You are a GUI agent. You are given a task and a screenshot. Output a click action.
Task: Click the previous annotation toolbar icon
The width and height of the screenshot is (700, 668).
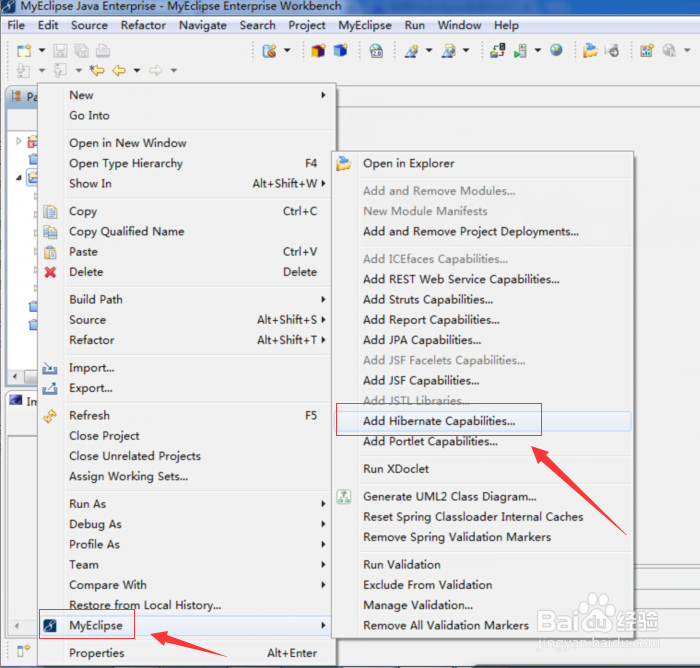tap(60, 71)
